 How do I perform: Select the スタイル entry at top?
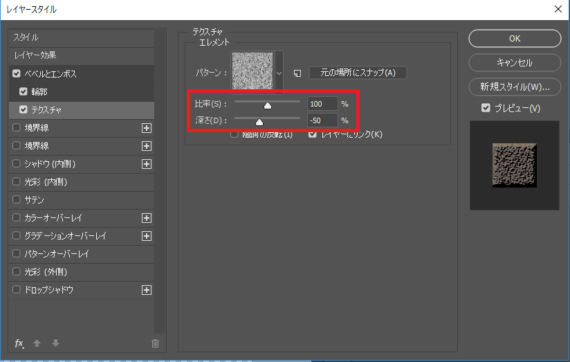81,37
